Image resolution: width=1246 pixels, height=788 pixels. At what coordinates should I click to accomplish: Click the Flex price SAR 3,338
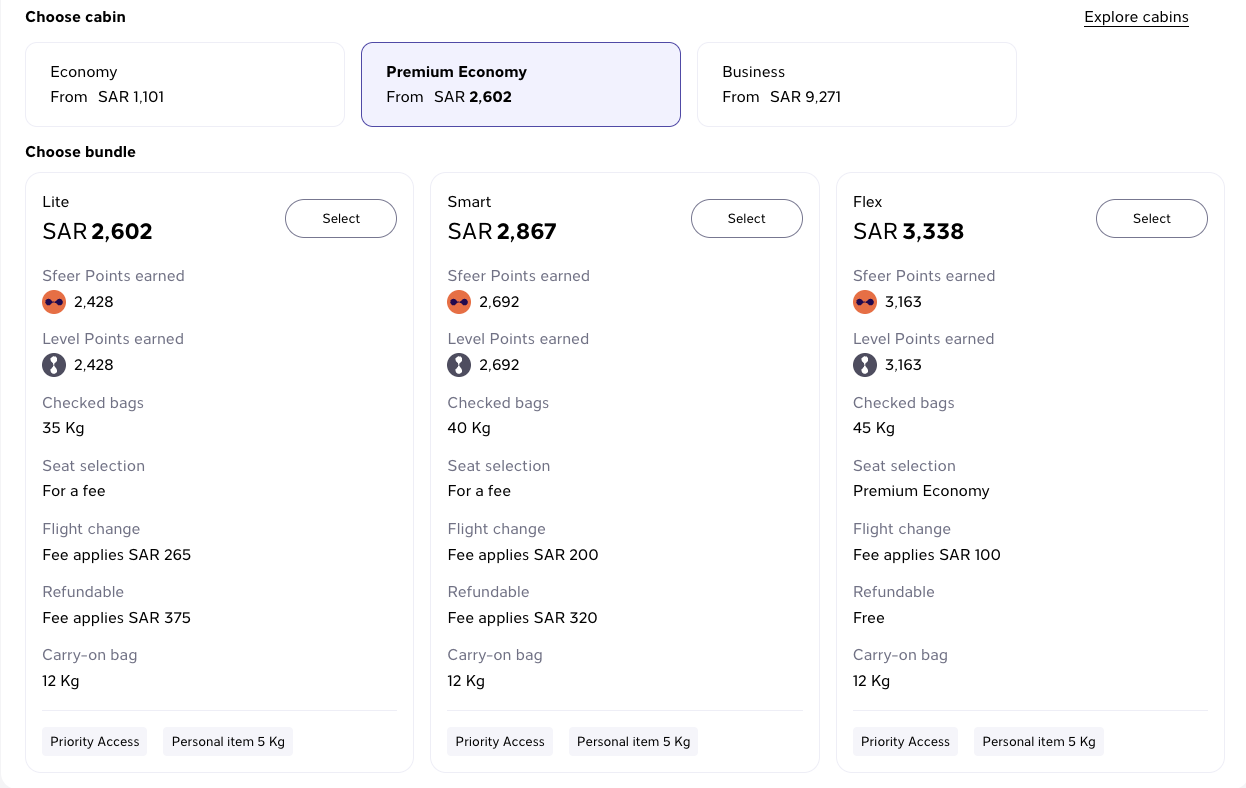pyautogui.click(x=908, y=232)
